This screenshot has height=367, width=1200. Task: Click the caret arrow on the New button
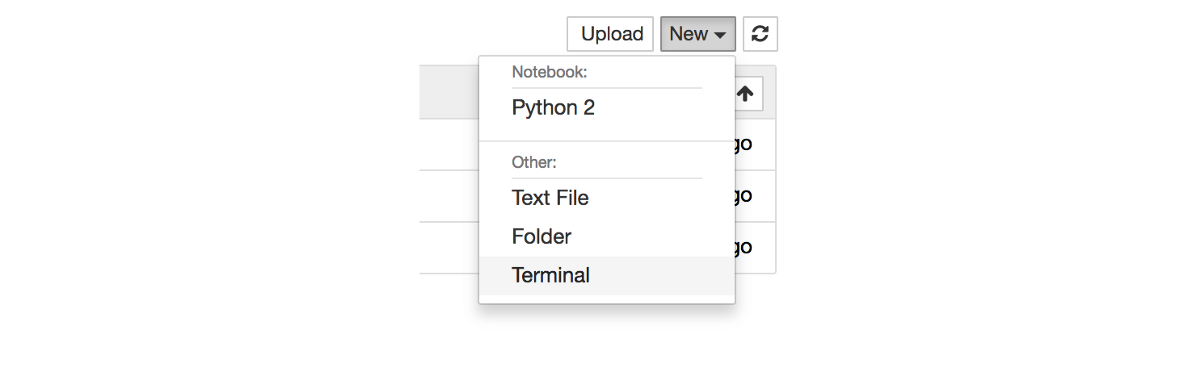click(x=720, y=35)
